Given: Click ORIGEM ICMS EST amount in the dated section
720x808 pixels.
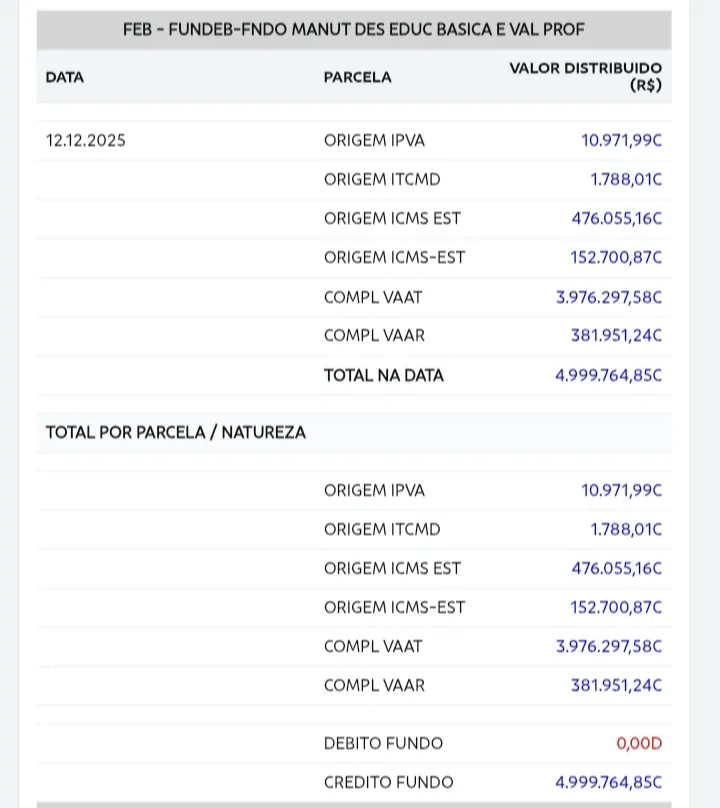Looking at the screenshot, I should pos(616,219).
